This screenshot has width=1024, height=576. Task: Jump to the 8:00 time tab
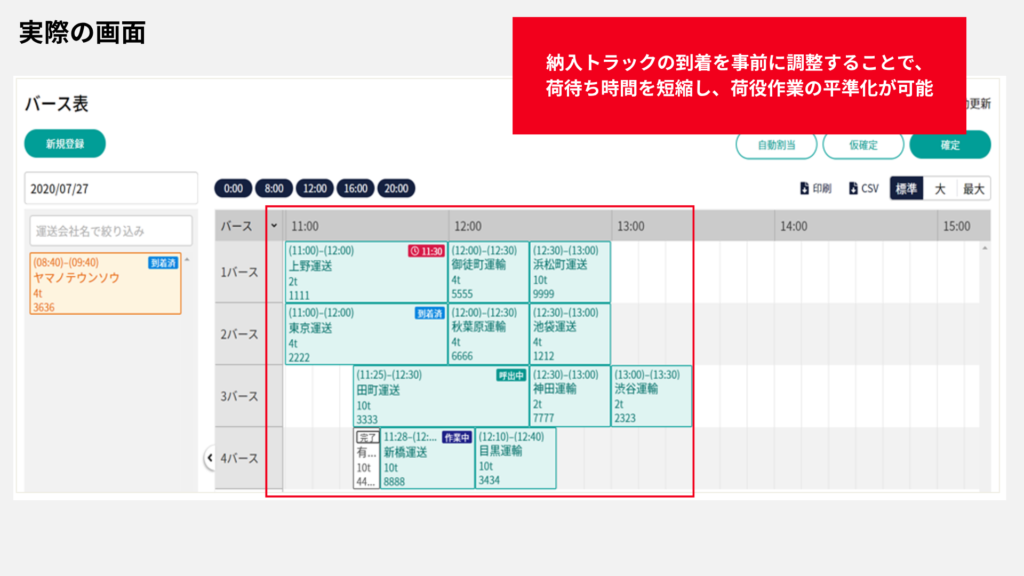coord(274,188)
